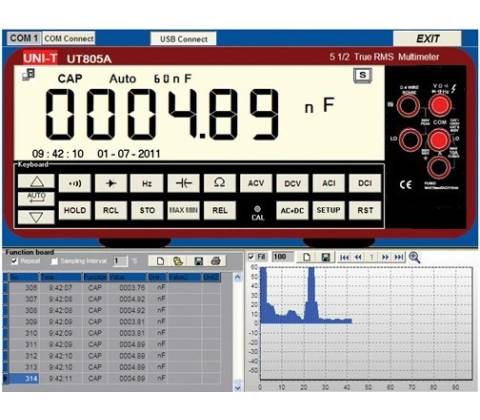The width and height of the screenshot is (480, 420).
Task: Click the 9:42:11 time cell
Action: (60, 378)
